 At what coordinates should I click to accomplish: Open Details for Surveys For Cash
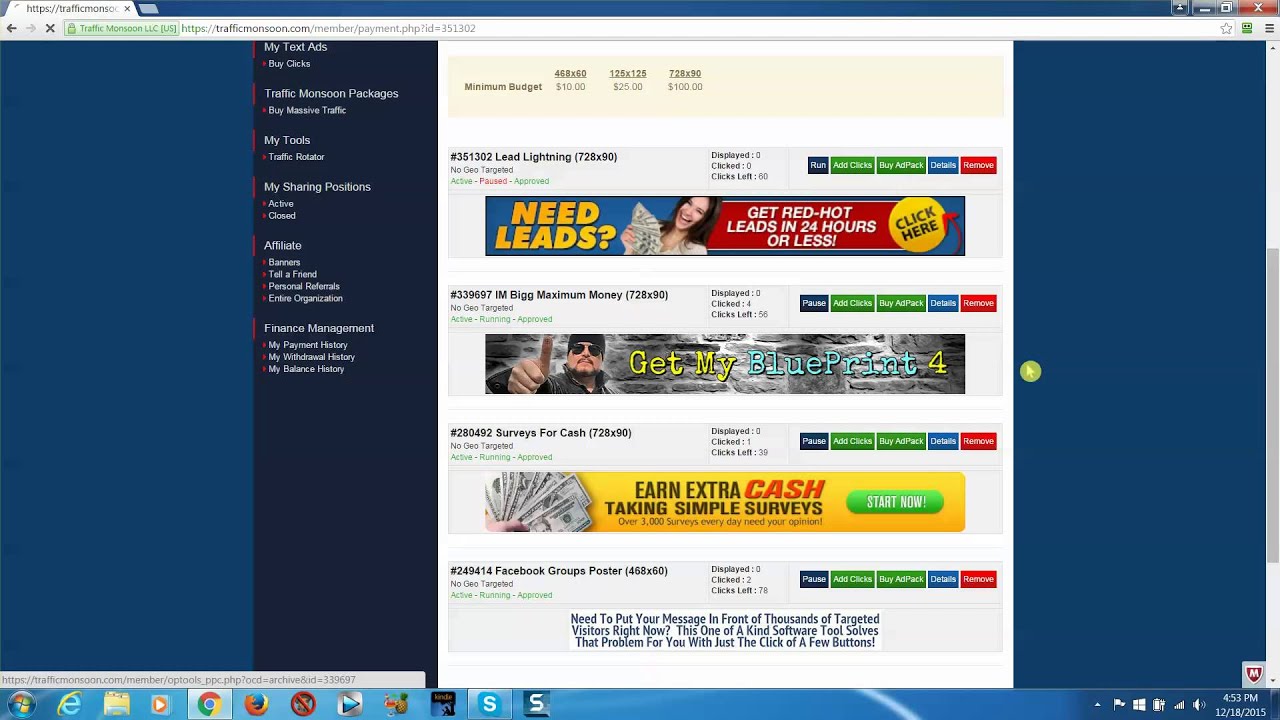943,441
